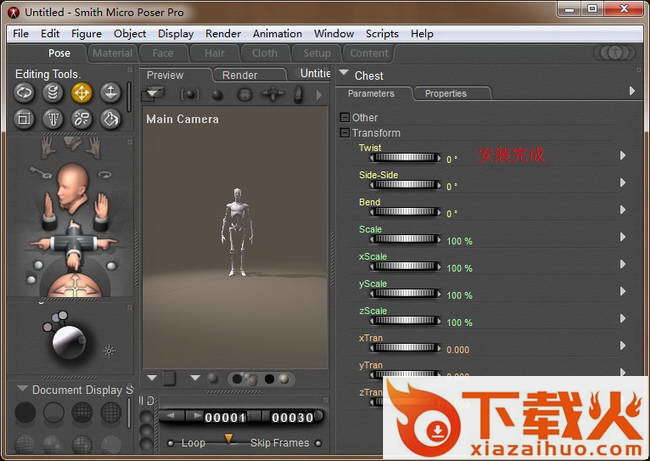Select the Taper editing tool
Viewport: 650px width, 461px height.
(x=53, y=119)
